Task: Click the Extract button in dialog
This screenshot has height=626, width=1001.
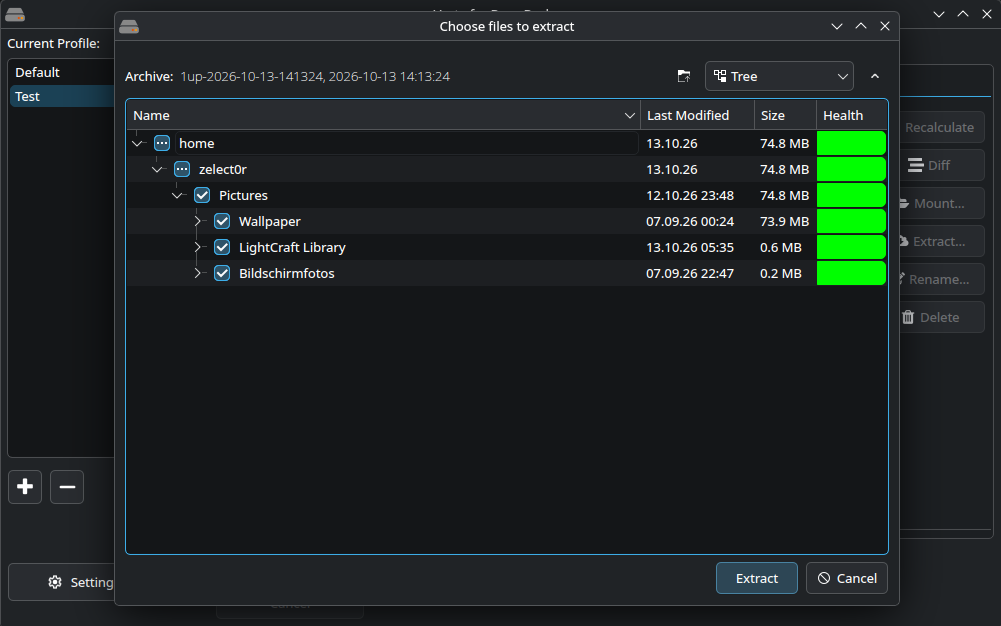Action: (x=756, y=578)
